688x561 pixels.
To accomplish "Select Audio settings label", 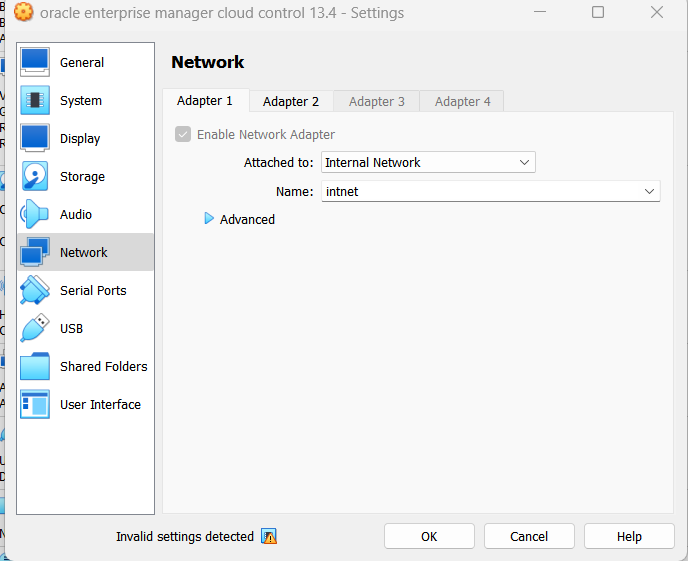I will (76, 214).
